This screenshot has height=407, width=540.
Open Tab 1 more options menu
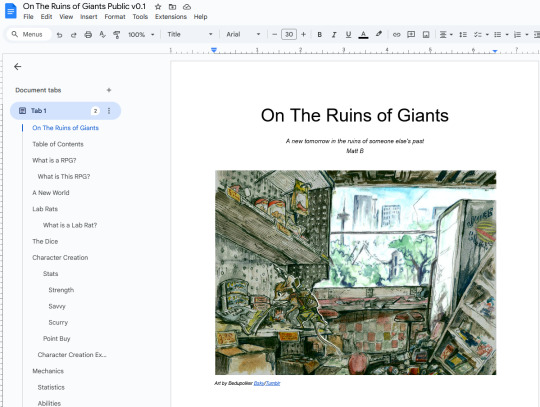109,111
